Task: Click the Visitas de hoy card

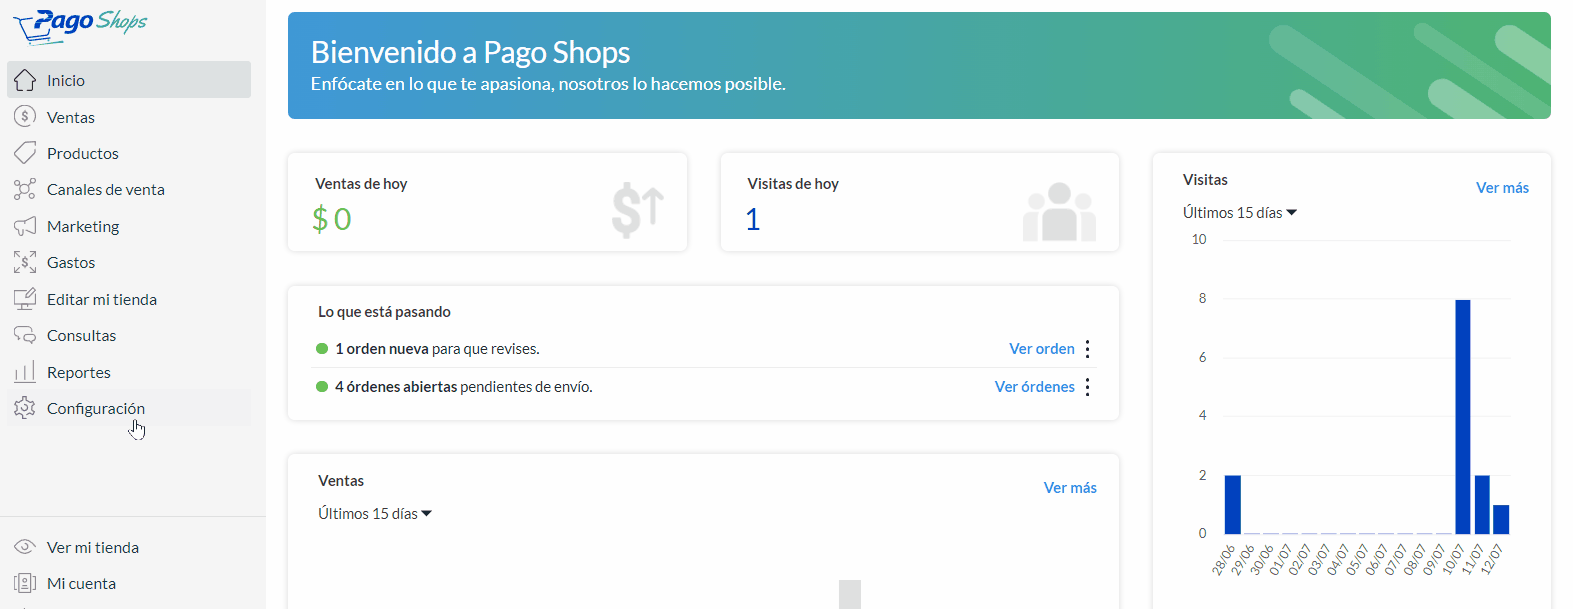Action: (x=920, y=202)
